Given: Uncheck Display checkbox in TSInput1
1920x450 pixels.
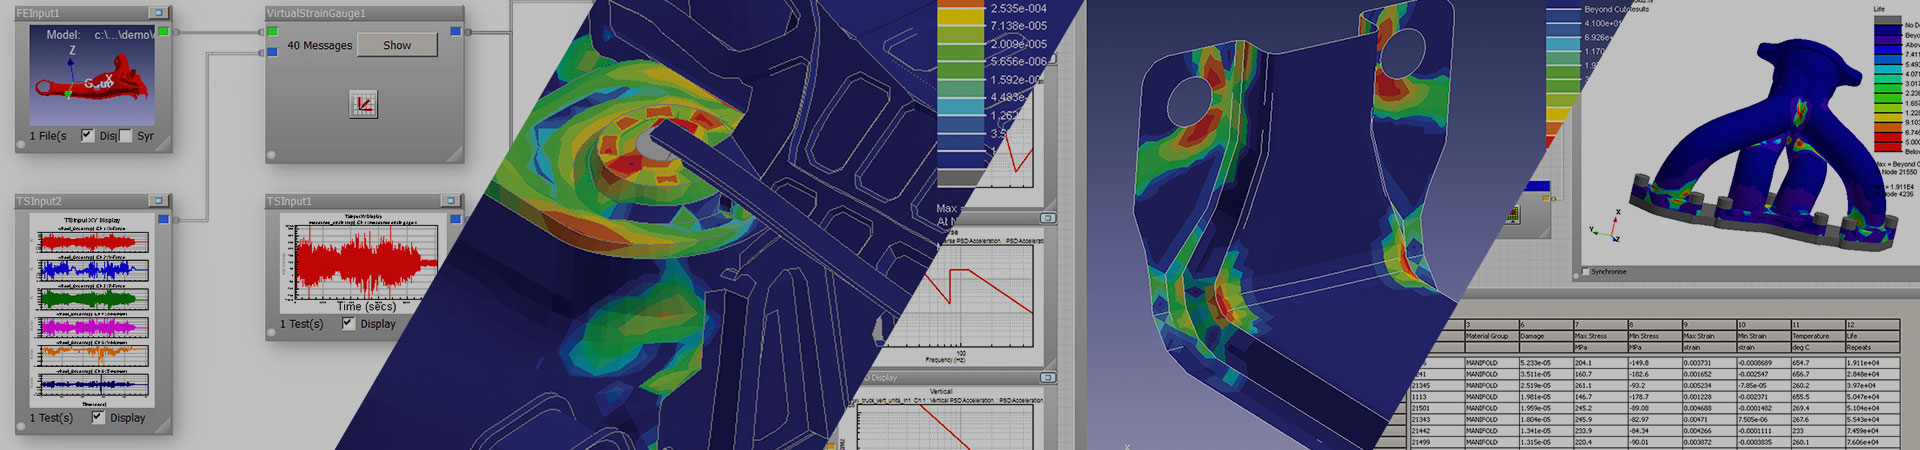Looking at the screenshot, I should tap(348, 323).
